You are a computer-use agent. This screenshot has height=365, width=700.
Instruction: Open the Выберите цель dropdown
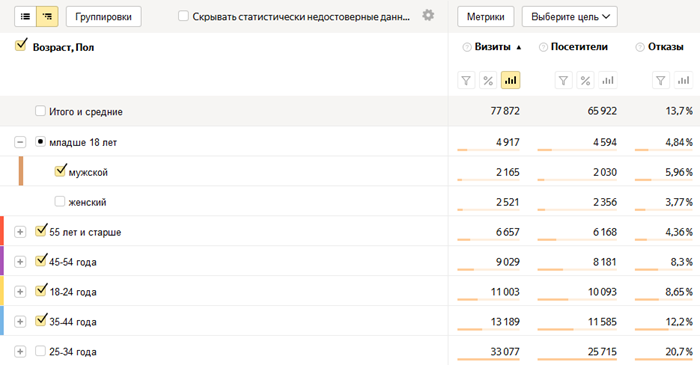coord(570,17)
